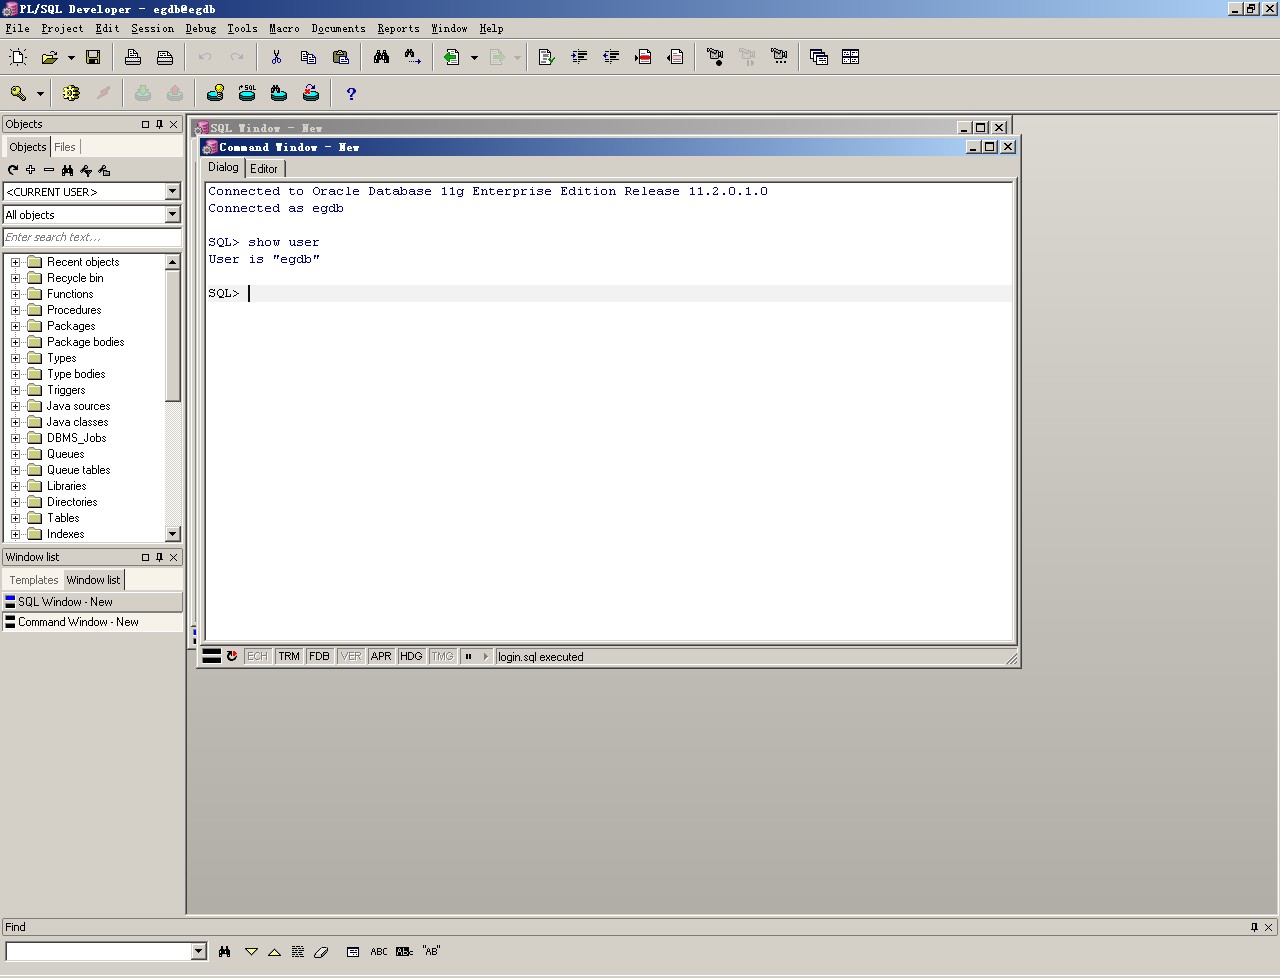This screenshot has height=978, width=1280.
Task: Click the Explain plan lightbulb database icon
Action: click(215, 93)
